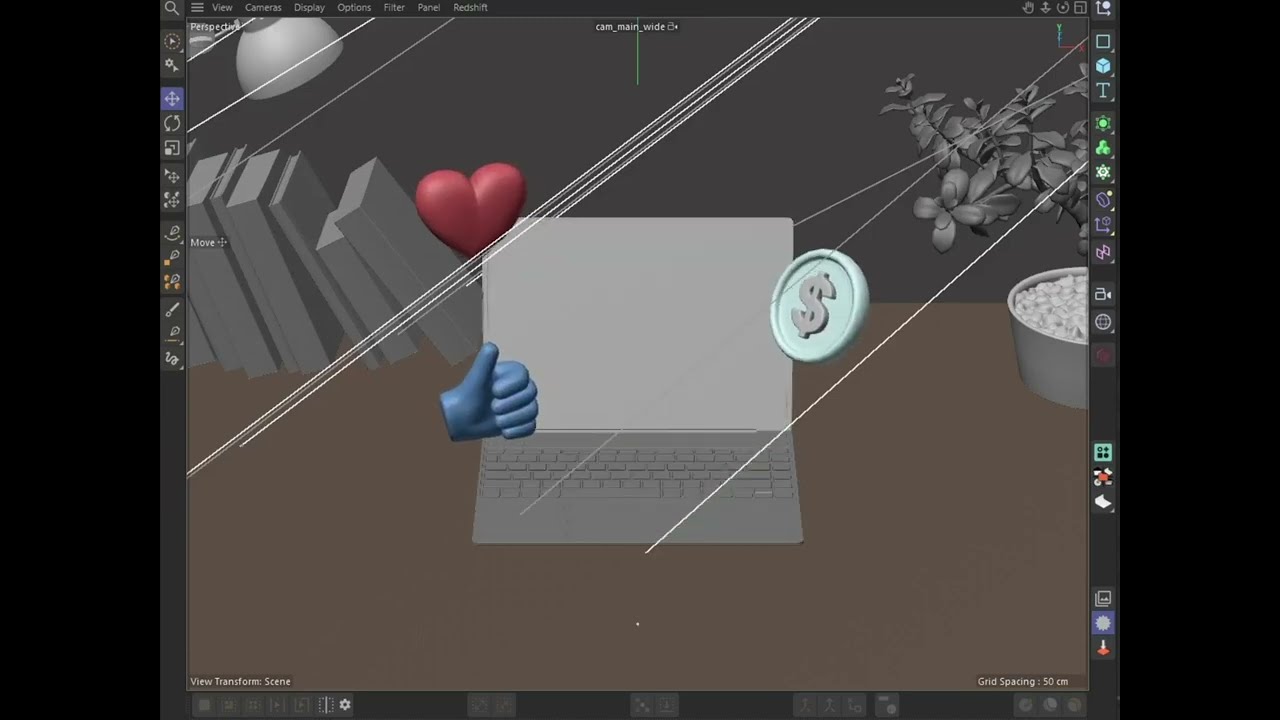1280x720 pixels.
Task: Select the squiggle Doodle tool
Action: (172, 358)
